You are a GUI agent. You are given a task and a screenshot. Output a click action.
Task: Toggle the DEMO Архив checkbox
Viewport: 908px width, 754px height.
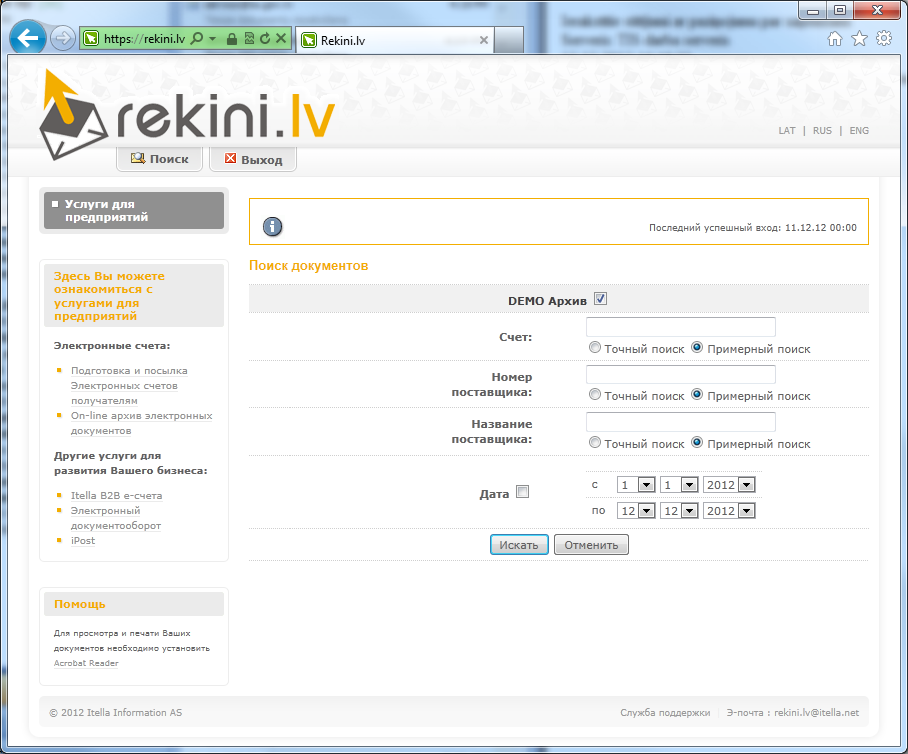[x=601, y=299]
